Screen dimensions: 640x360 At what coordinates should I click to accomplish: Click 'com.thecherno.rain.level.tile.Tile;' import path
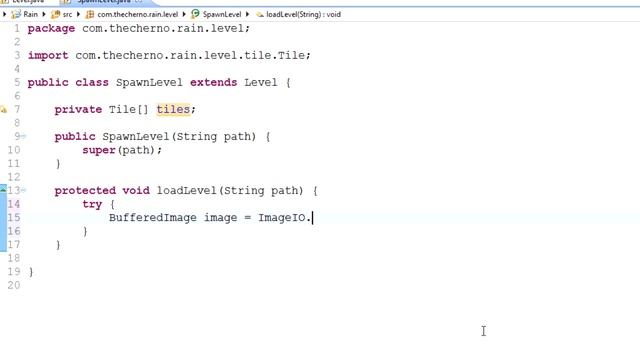coord(193,56)
